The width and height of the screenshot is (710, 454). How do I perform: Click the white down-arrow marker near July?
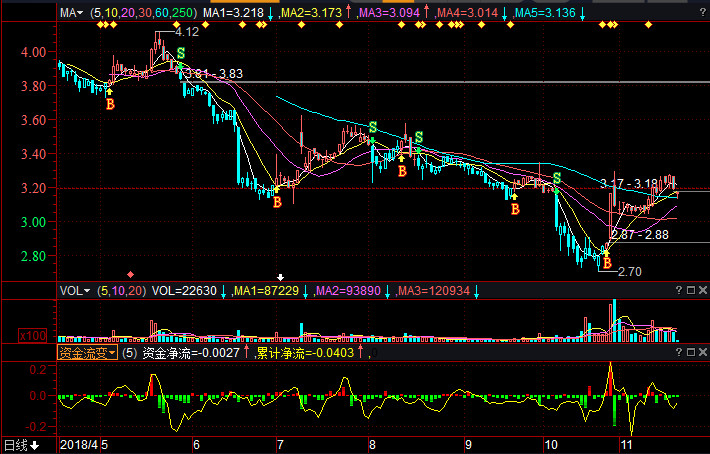280,277
